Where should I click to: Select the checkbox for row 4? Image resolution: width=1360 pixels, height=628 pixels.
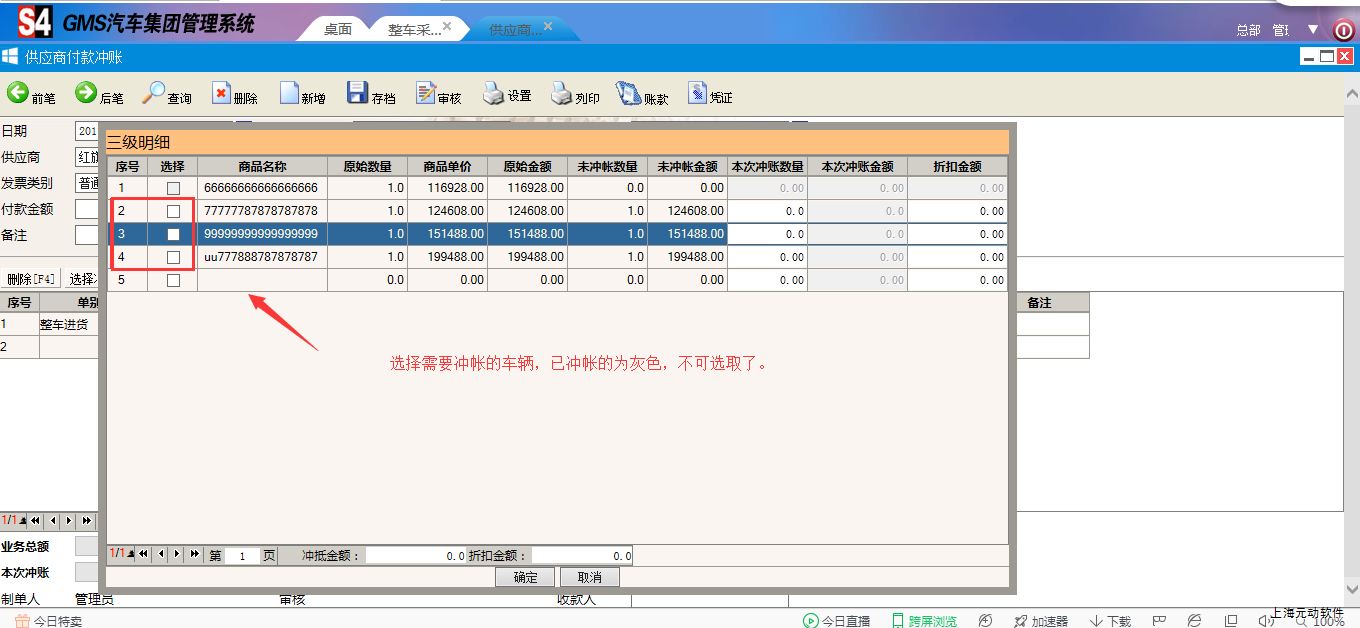point(173,257)
